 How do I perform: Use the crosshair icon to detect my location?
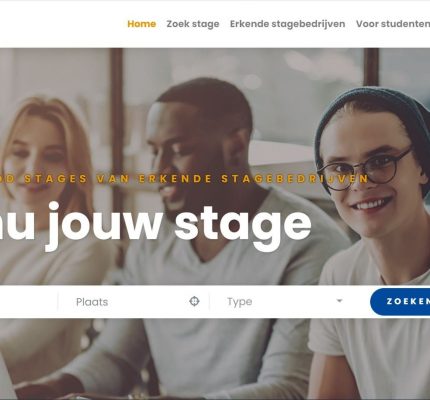click(x=194, y=301)
